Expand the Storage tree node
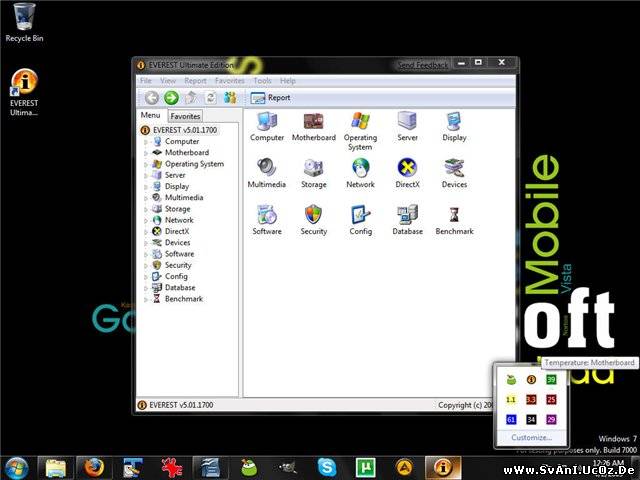640x480 pixels. tap(146, 209)
